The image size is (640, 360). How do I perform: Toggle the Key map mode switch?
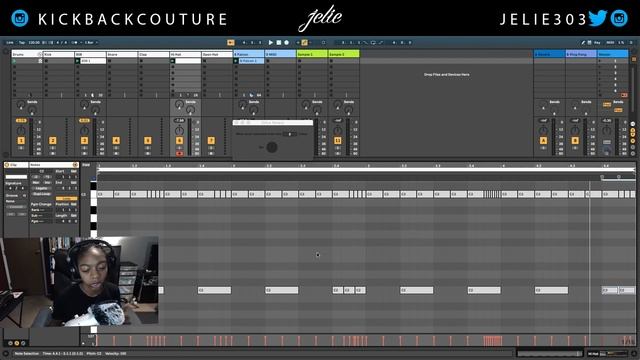click(x=598, y=42)
